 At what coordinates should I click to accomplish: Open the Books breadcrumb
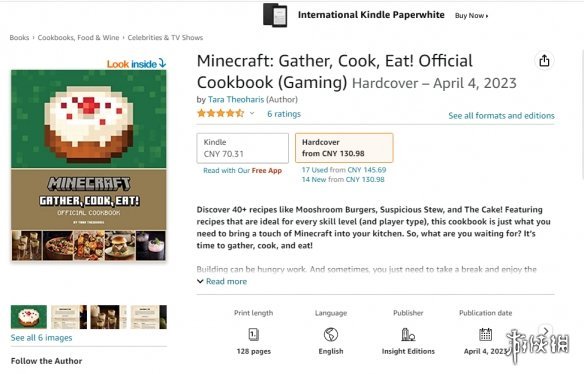tap(19, 38)
